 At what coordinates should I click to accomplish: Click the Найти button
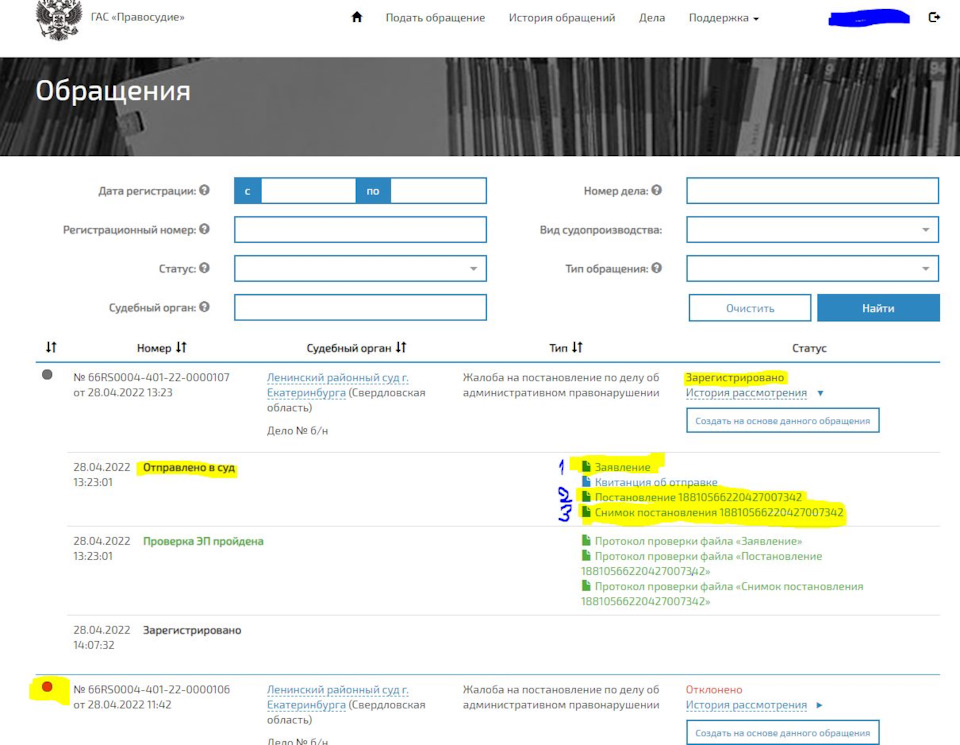pyautogui.click(x=879, y=308)
